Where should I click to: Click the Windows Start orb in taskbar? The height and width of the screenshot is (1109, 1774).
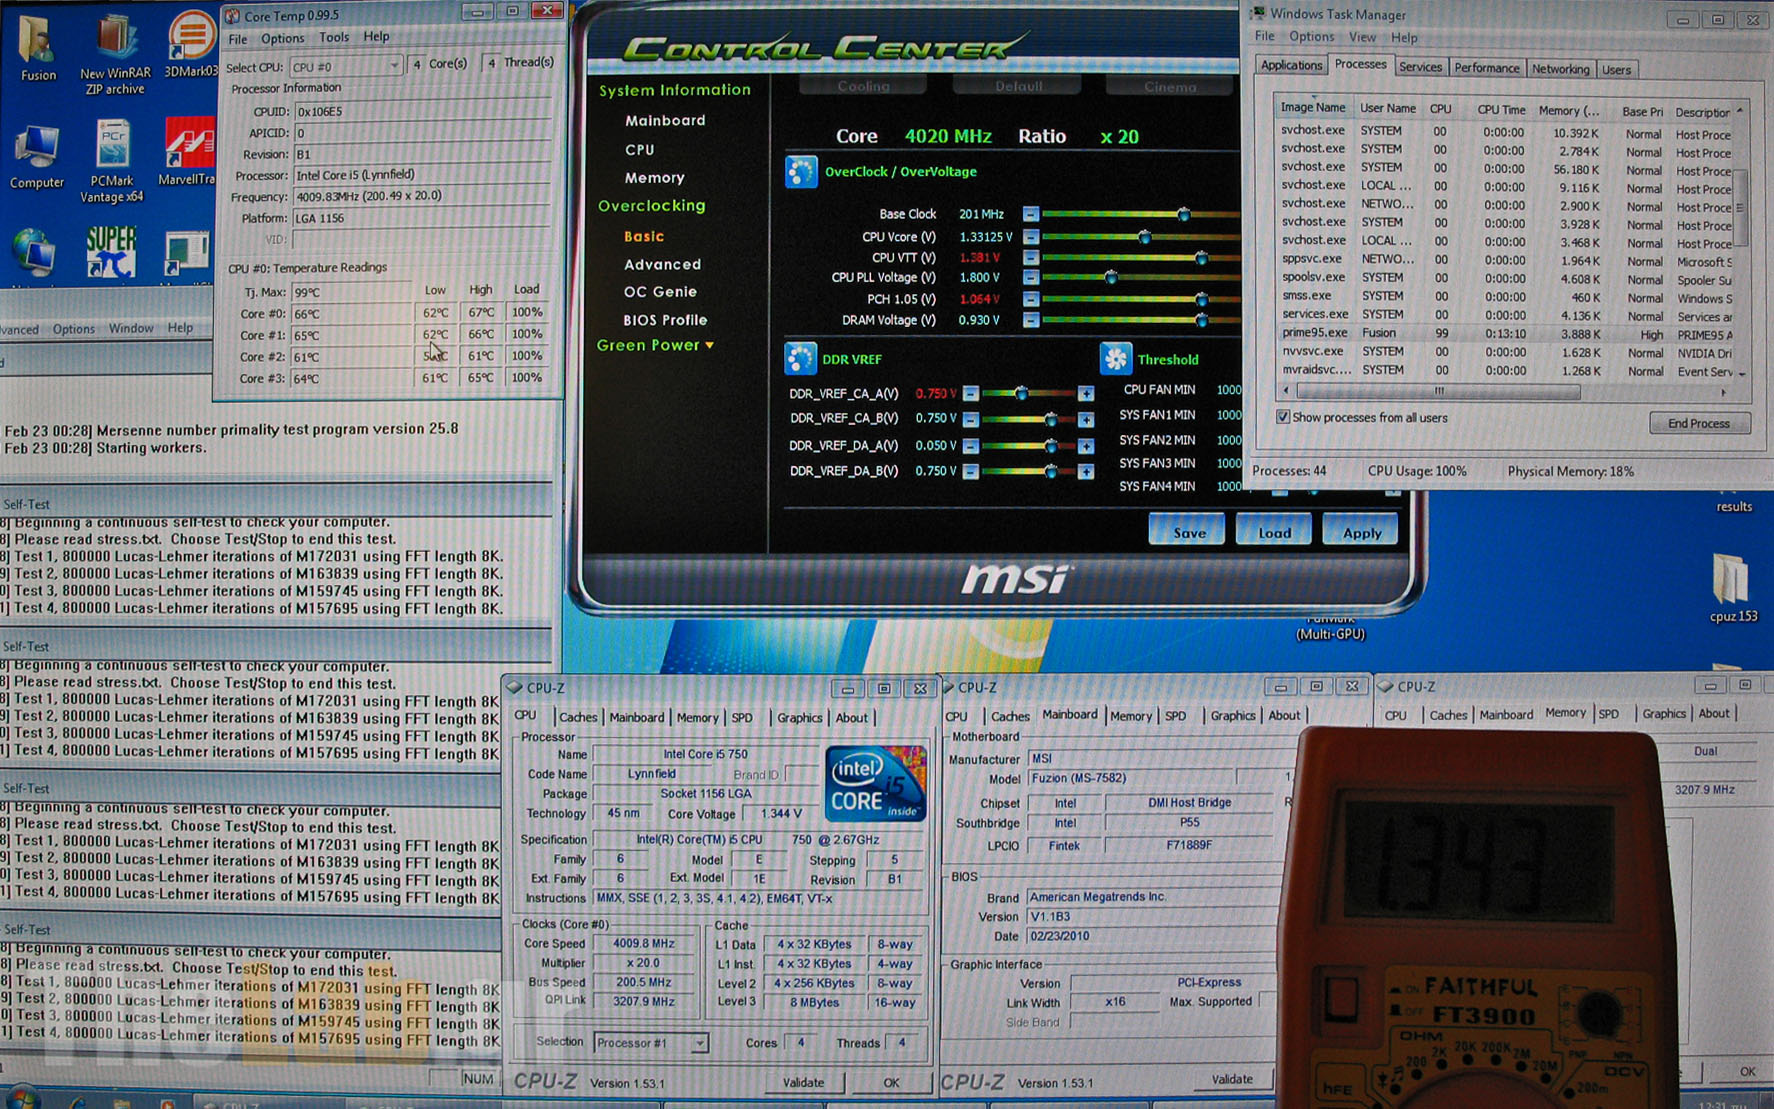[22, 1098]
